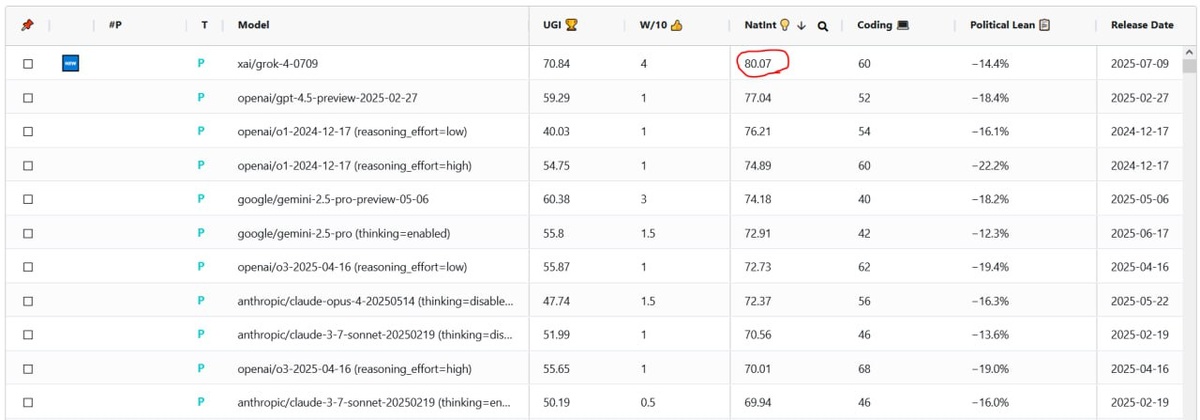This screenshot has width=1200, height=420.
Task: Click the P icon for o1-2024-12-17 reasoning_effort=low
Action: pos(201,131)
